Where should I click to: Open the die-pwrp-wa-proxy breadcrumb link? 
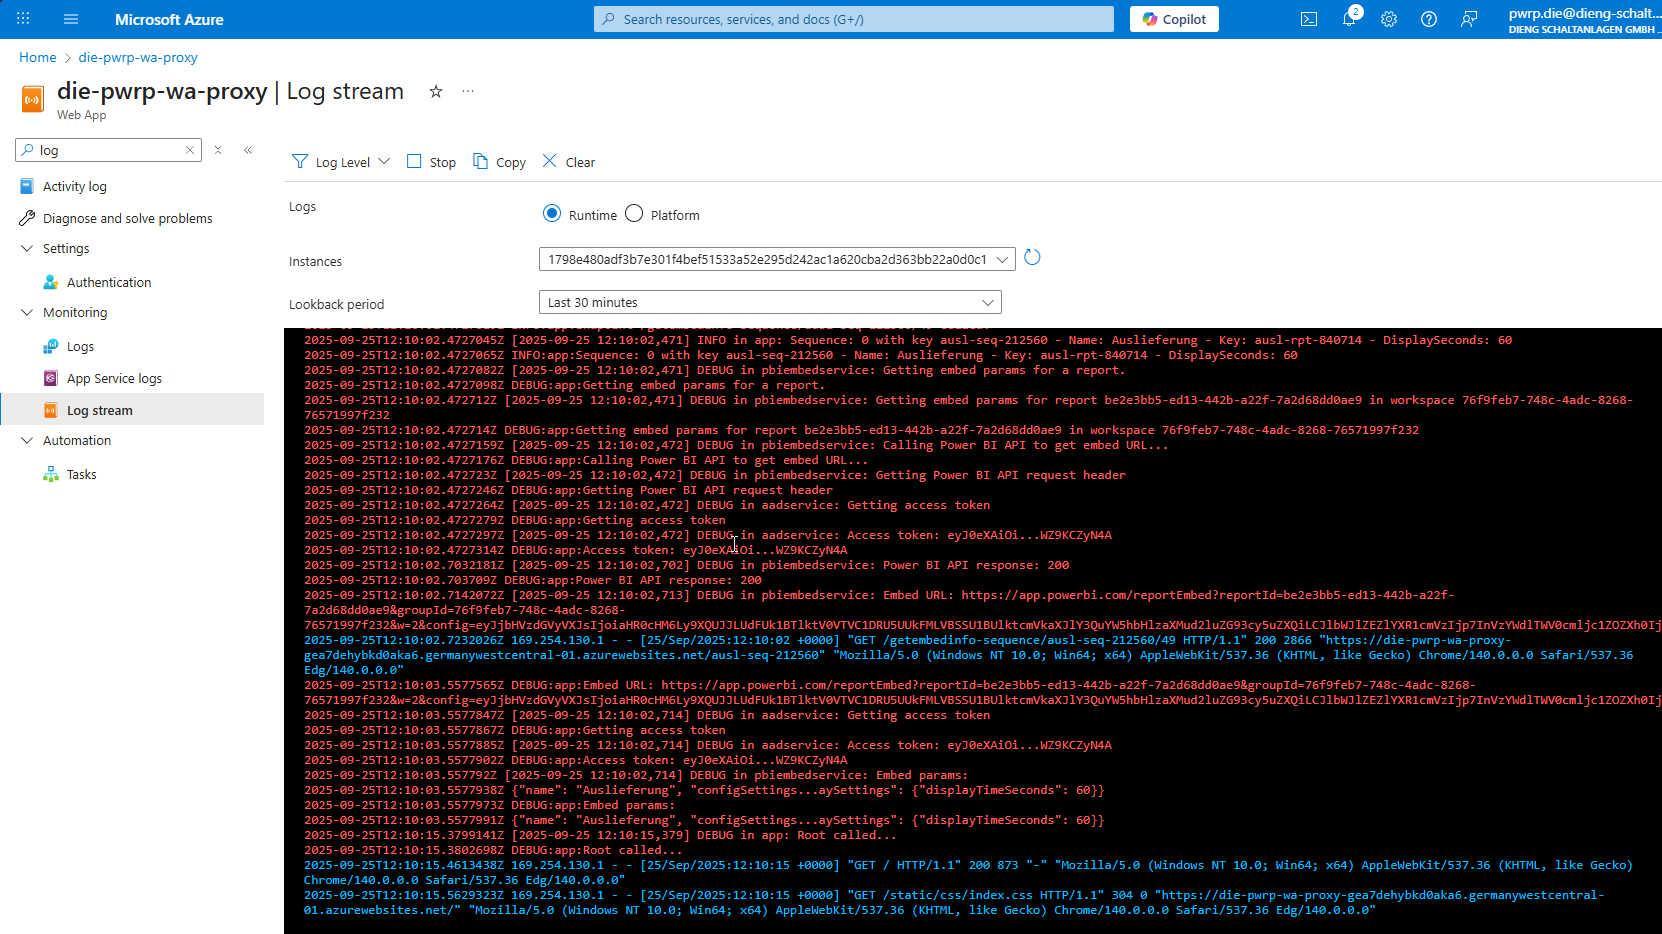[138, 57]
